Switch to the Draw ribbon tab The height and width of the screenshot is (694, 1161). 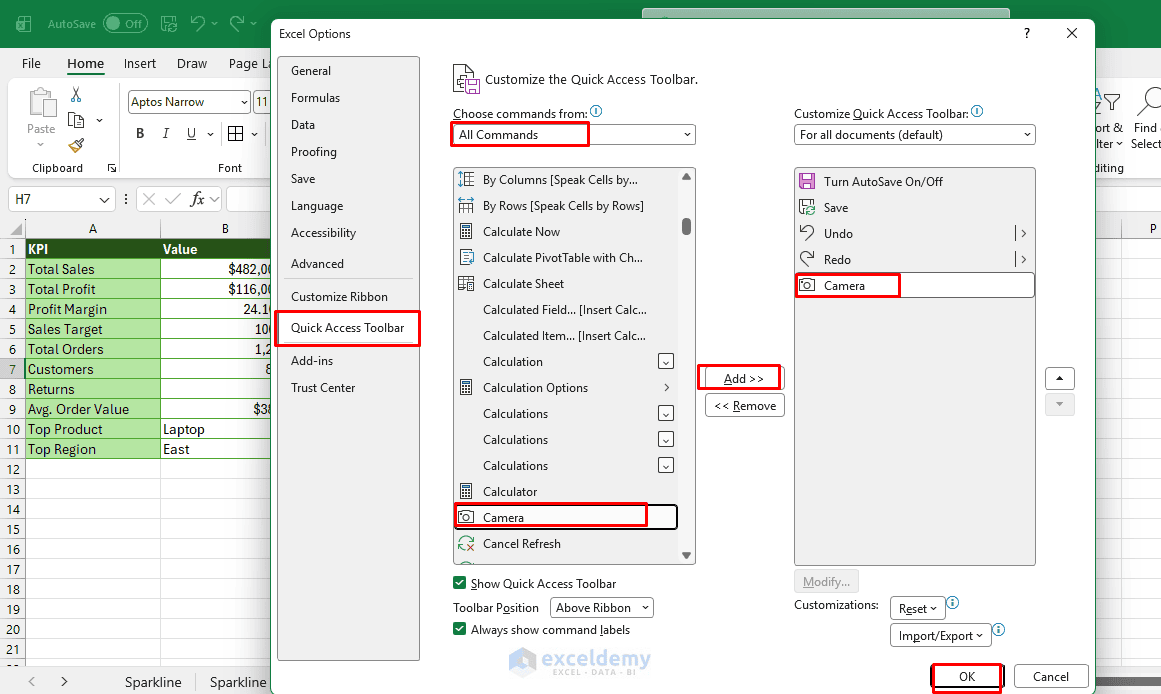pyautogui.click(x=192, y=64)
